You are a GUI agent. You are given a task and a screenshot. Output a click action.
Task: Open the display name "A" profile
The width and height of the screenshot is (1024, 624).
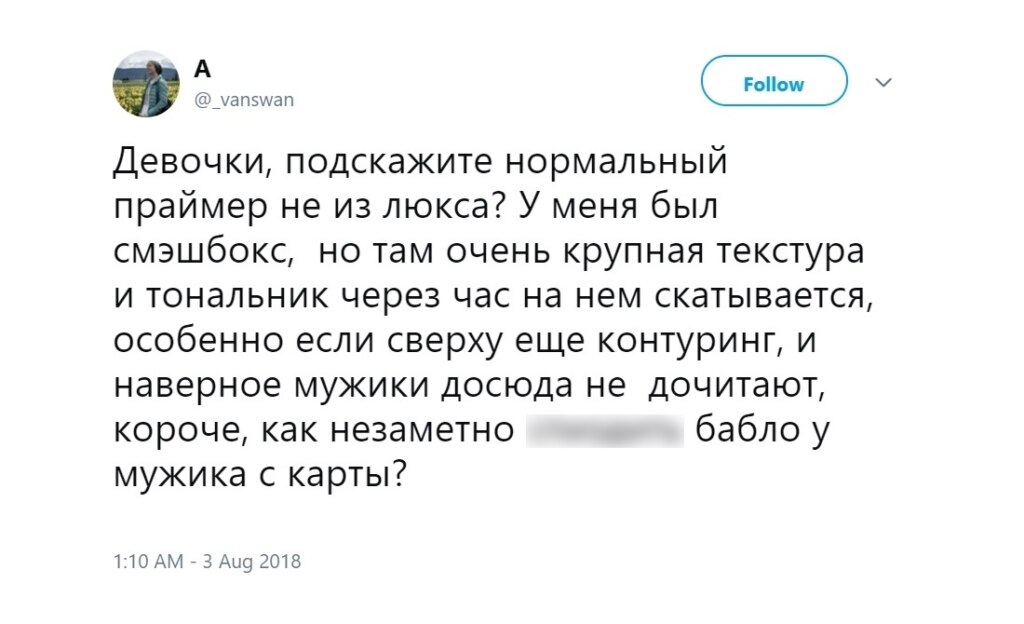(x=203, y=68)
